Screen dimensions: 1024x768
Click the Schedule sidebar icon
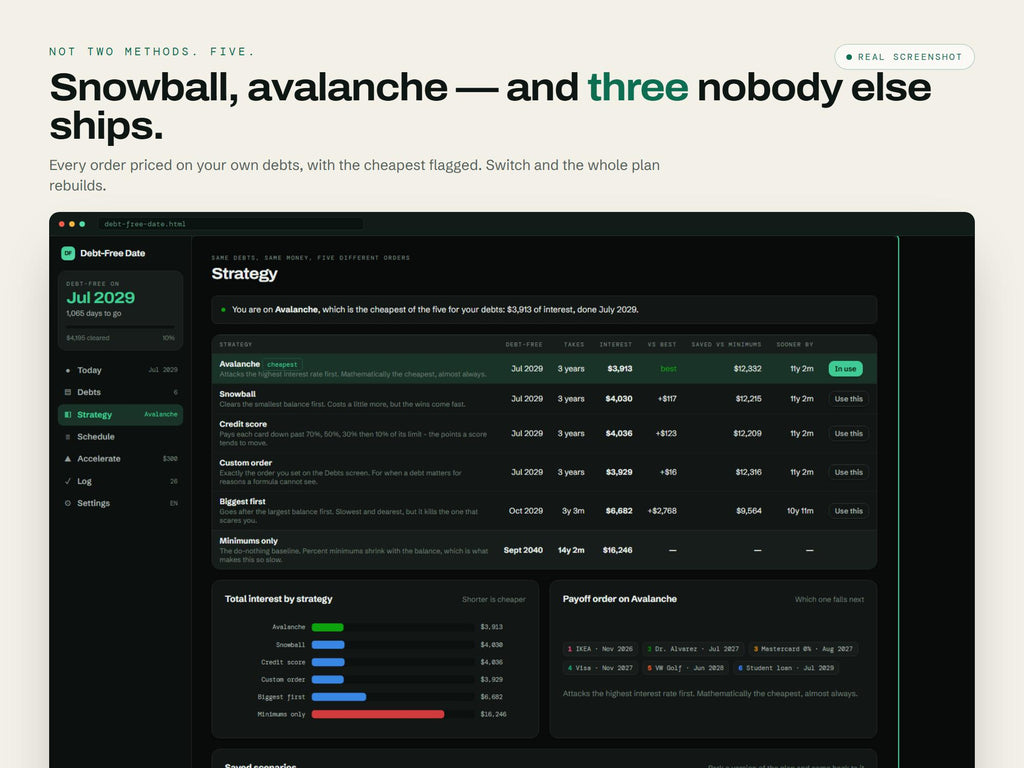coord(67,437)
